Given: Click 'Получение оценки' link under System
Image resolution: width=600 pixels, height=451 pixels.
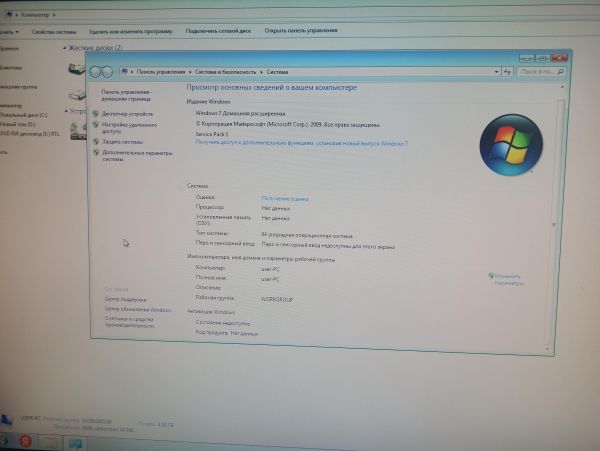Looking at the screenshot, I should [285, 199].
